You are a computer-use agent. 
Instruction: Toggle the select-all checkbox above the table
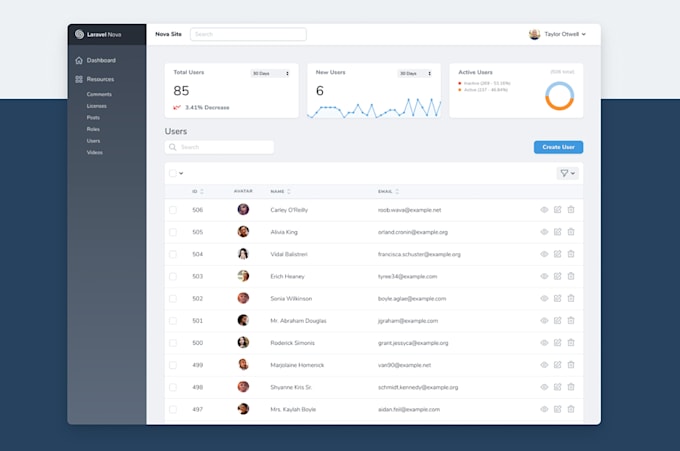coord(173,173)
